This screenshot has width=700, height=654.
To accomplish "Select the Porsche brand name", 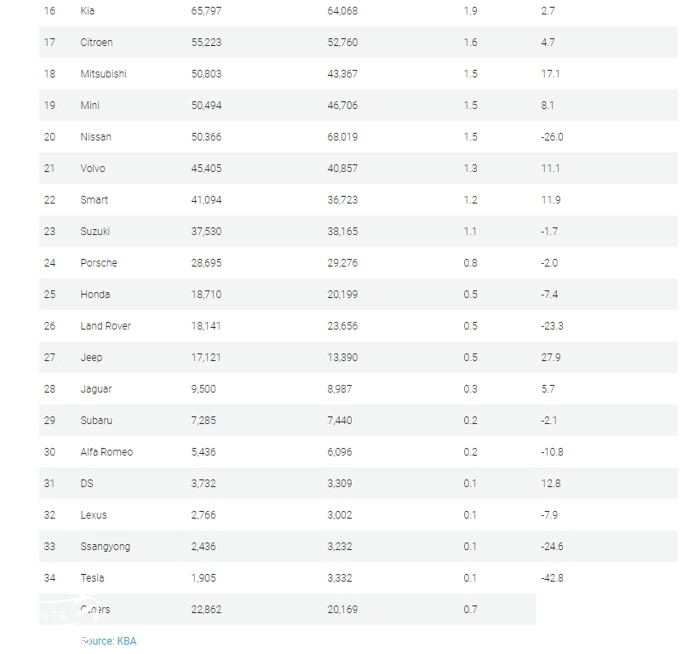I will click(99, 263).
